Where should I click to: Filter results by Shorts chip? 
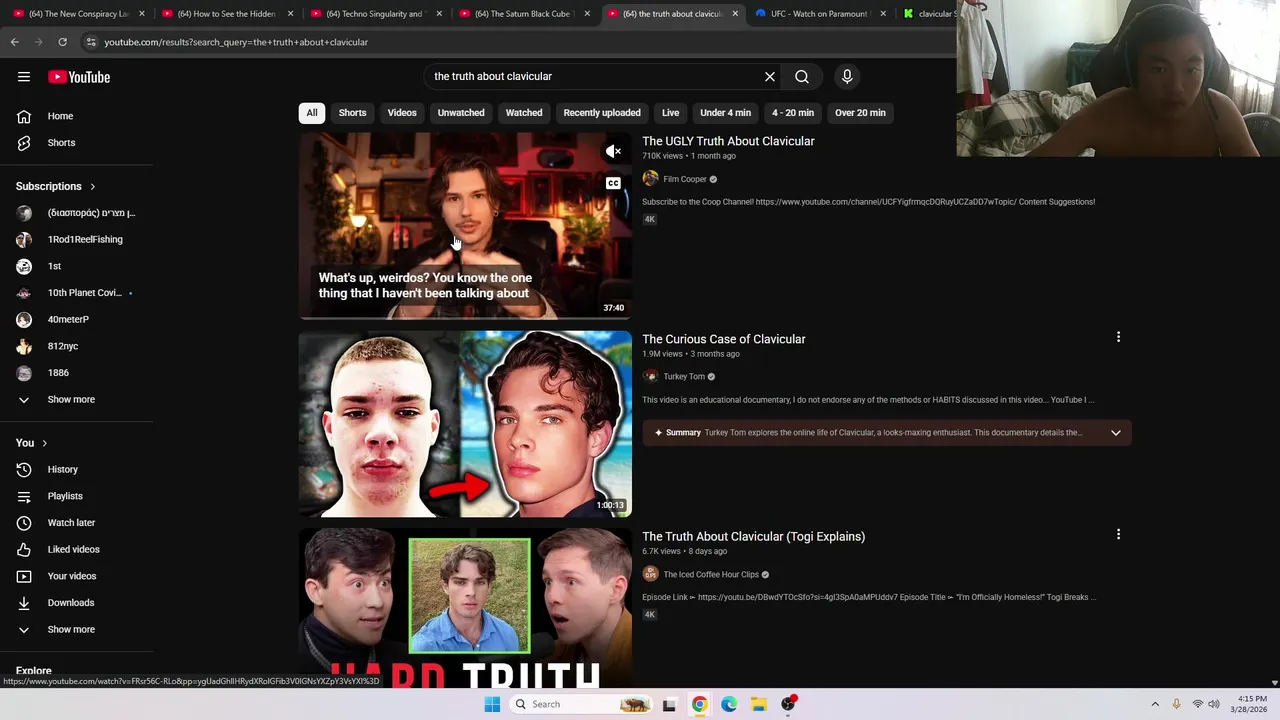click(x=352, y=113)
